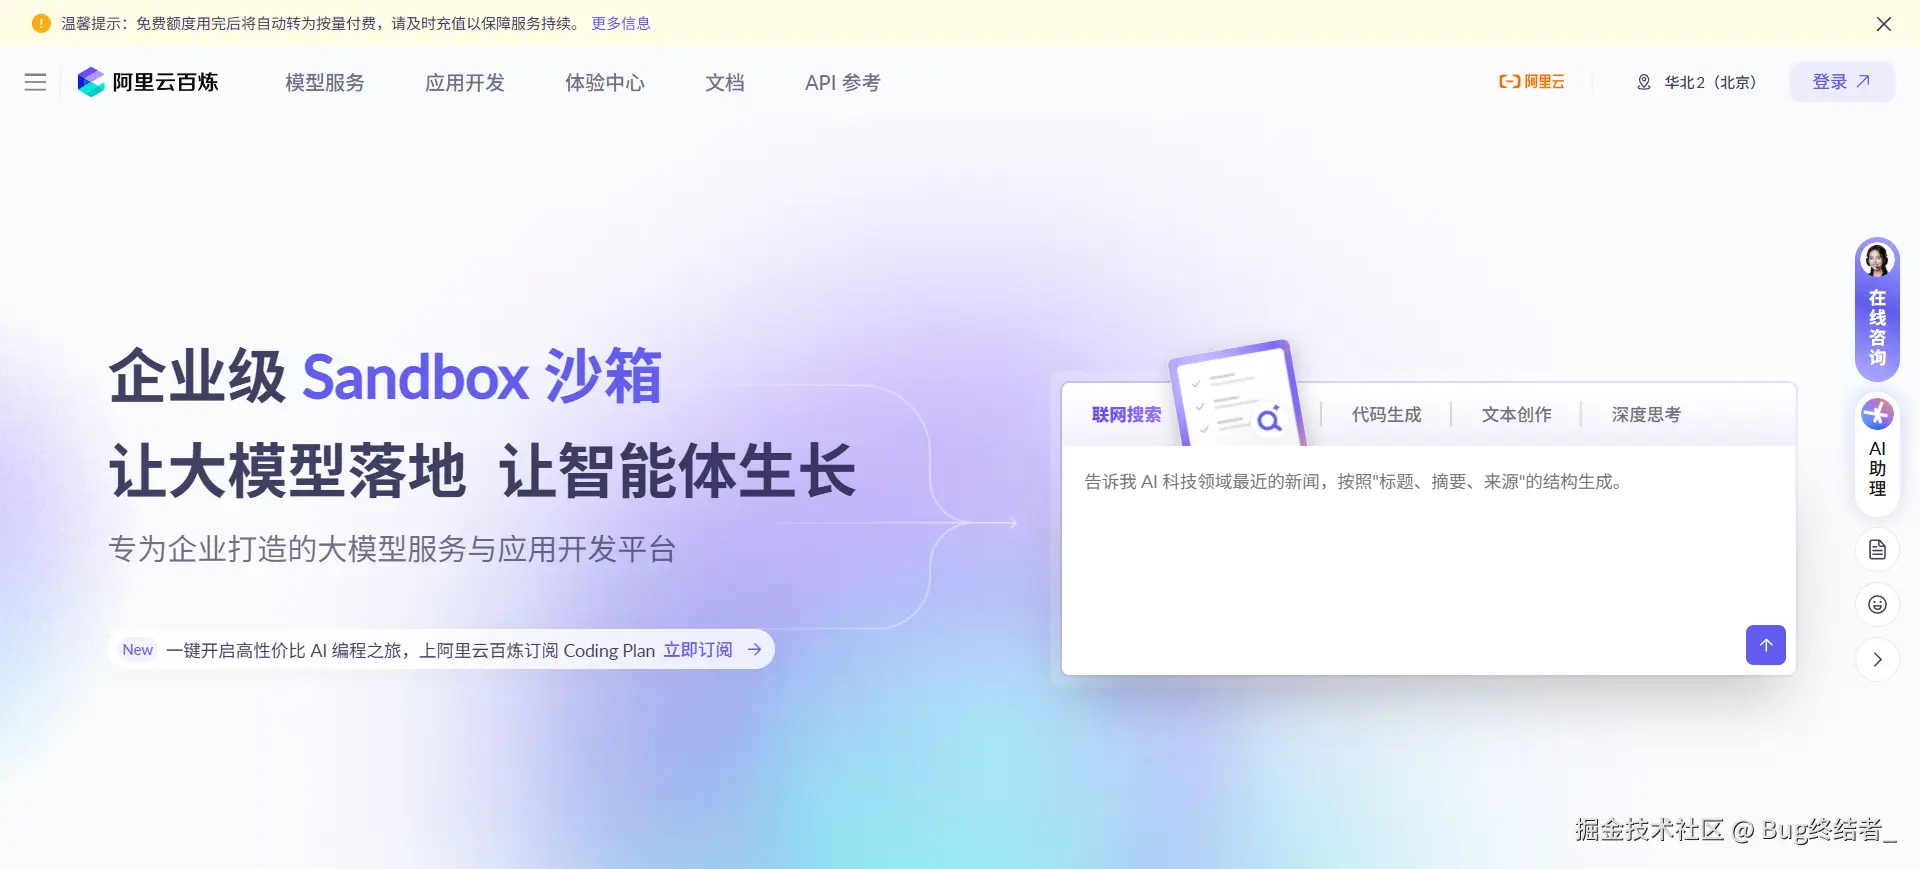Image resolution: width=1920 pixels, height=869 pixels.
Task: Open the 华北2（北京） region selector
Action: (1696, 82)
